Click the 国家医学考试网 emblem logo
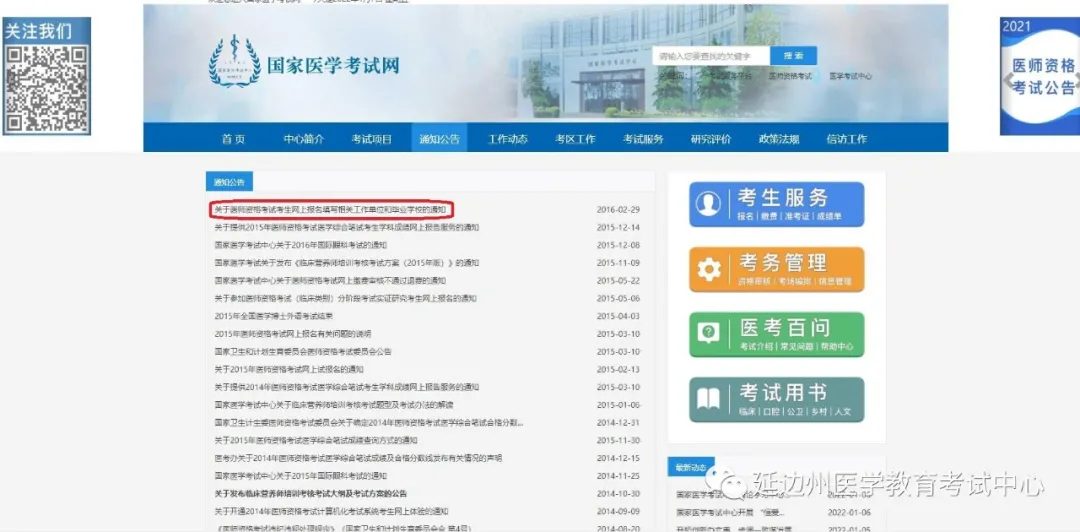This screenshot has height=532, width=1080. (x=234, y=62)
